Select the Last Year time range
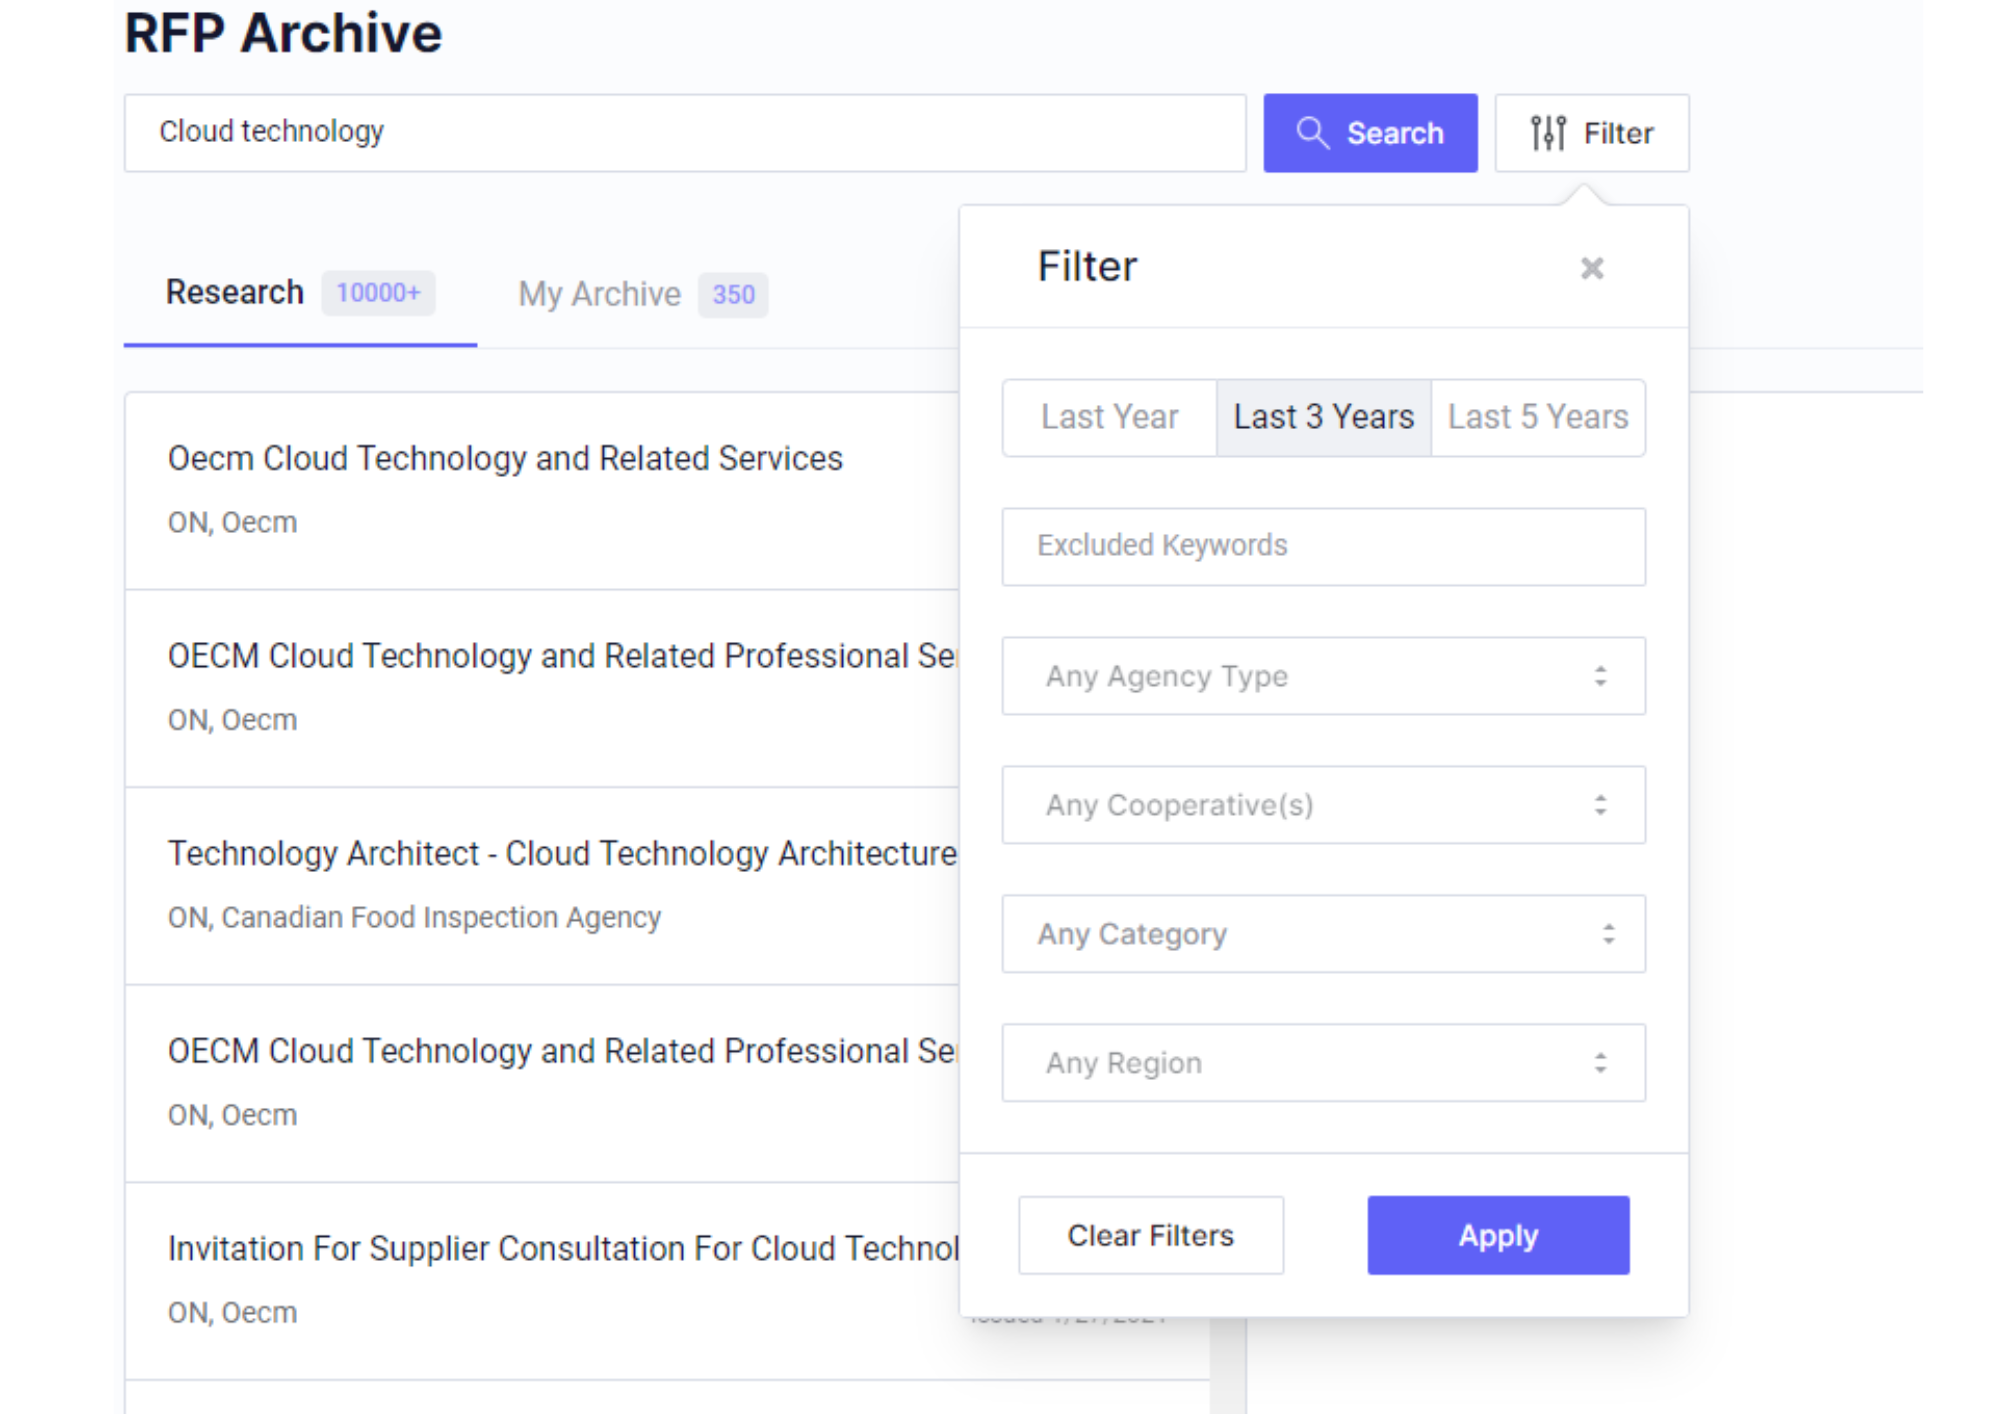 tap(1109, 417)
